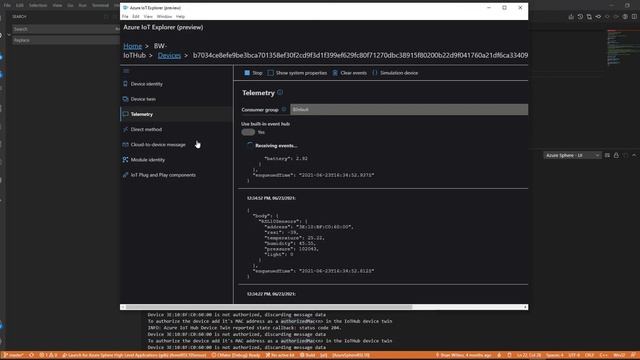
Task: Toggle Use built-in event hub switch
Action: coord(248,132)
